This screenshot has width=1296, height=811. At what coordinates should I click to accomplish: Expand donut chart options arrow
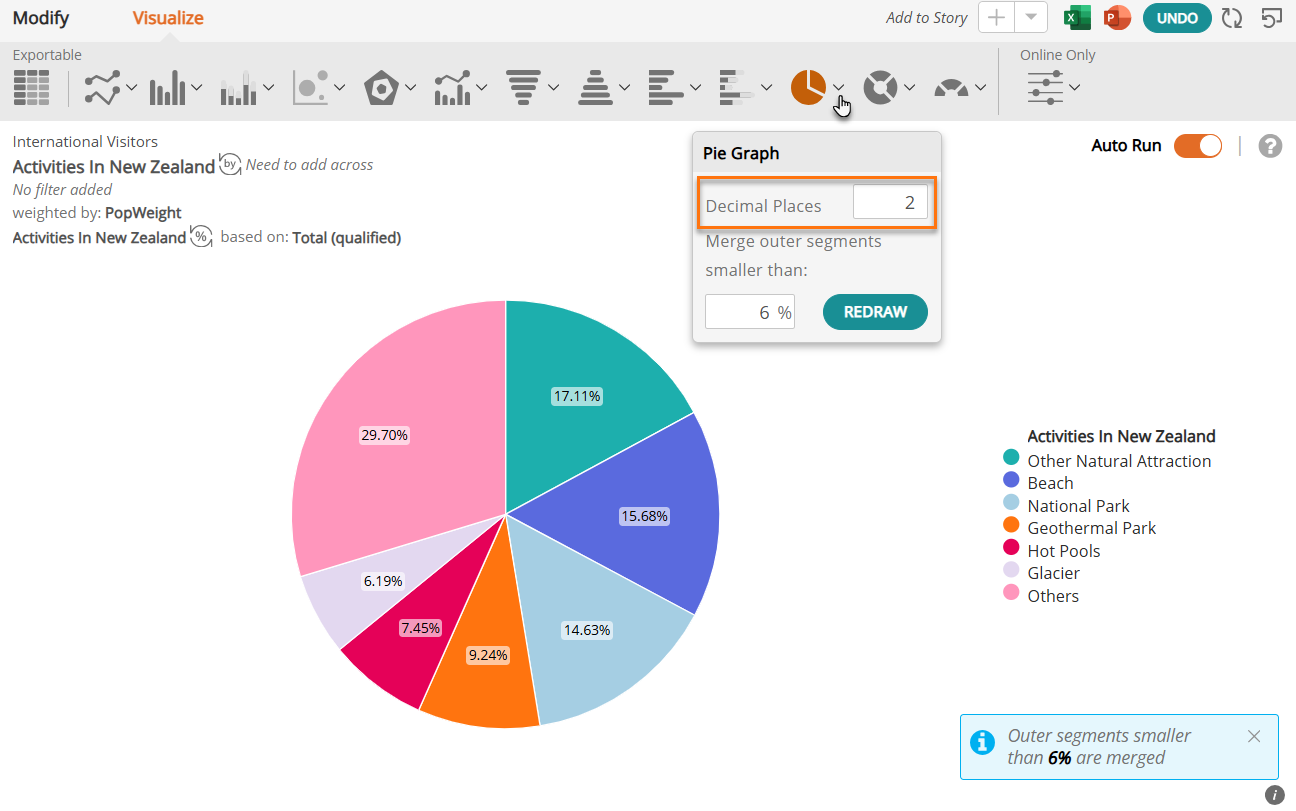pos(909,88)
